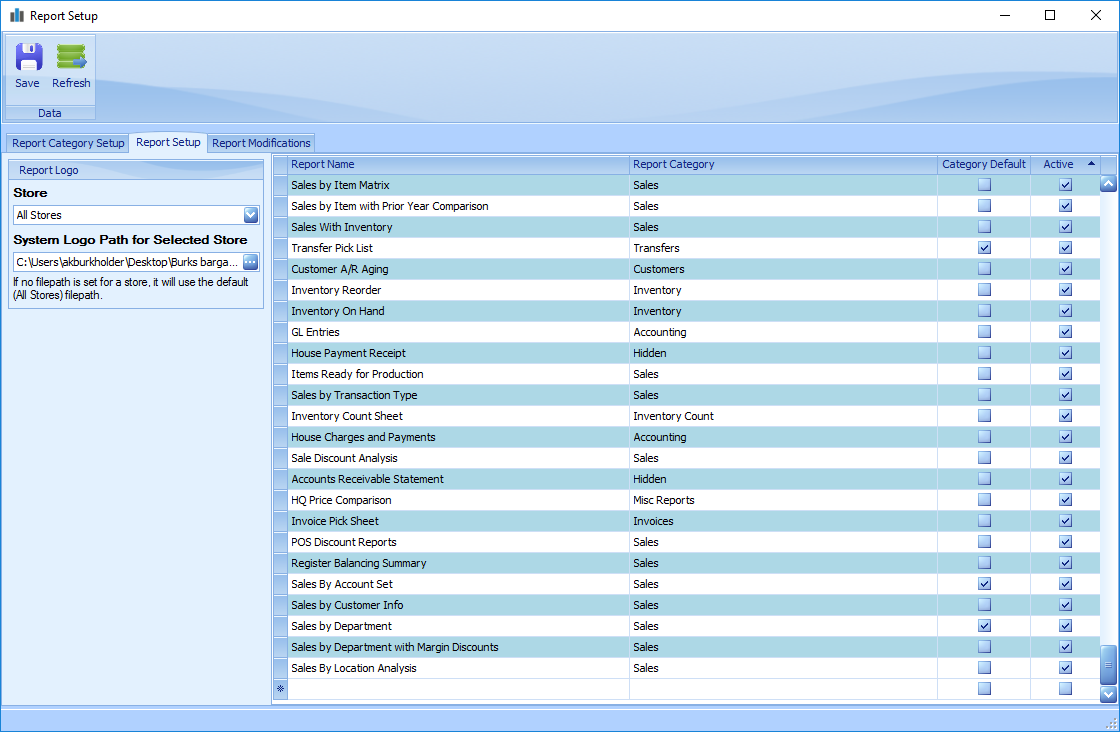Click the scroll down arrow in report grid
This screenshot has width=1120, height=732.
(1108, 693)
